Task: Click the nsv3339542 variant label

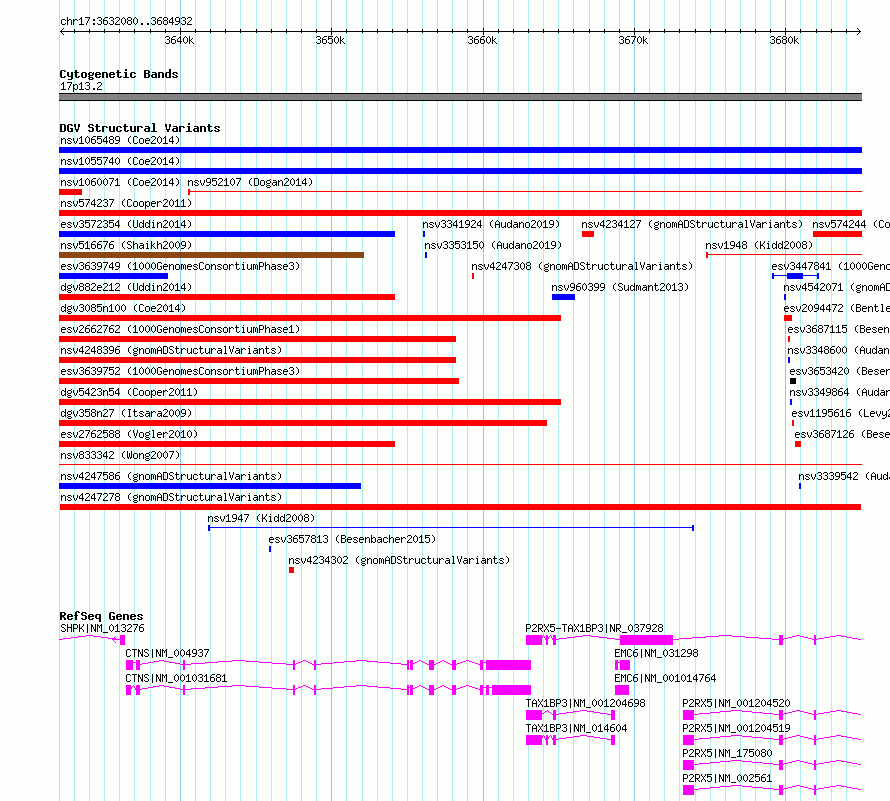Action: point(844,476)
